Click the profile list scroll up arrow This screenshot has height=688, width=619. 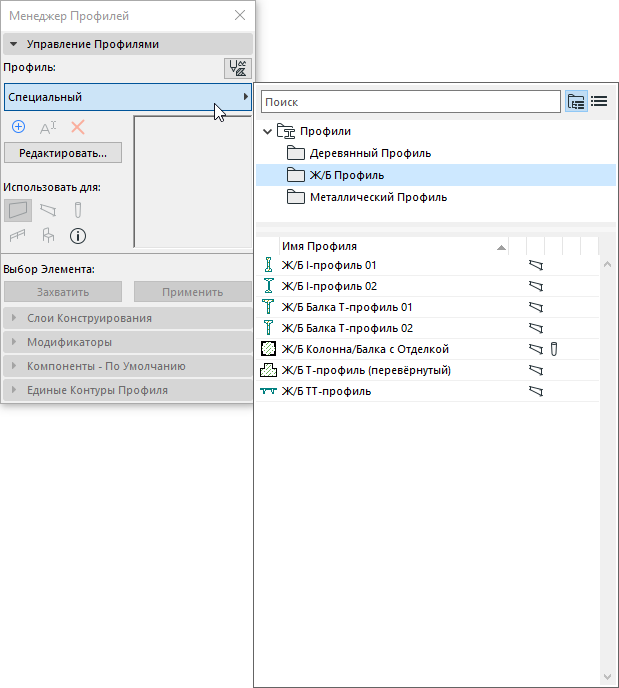pyautogui.click(x=608, y=264)
